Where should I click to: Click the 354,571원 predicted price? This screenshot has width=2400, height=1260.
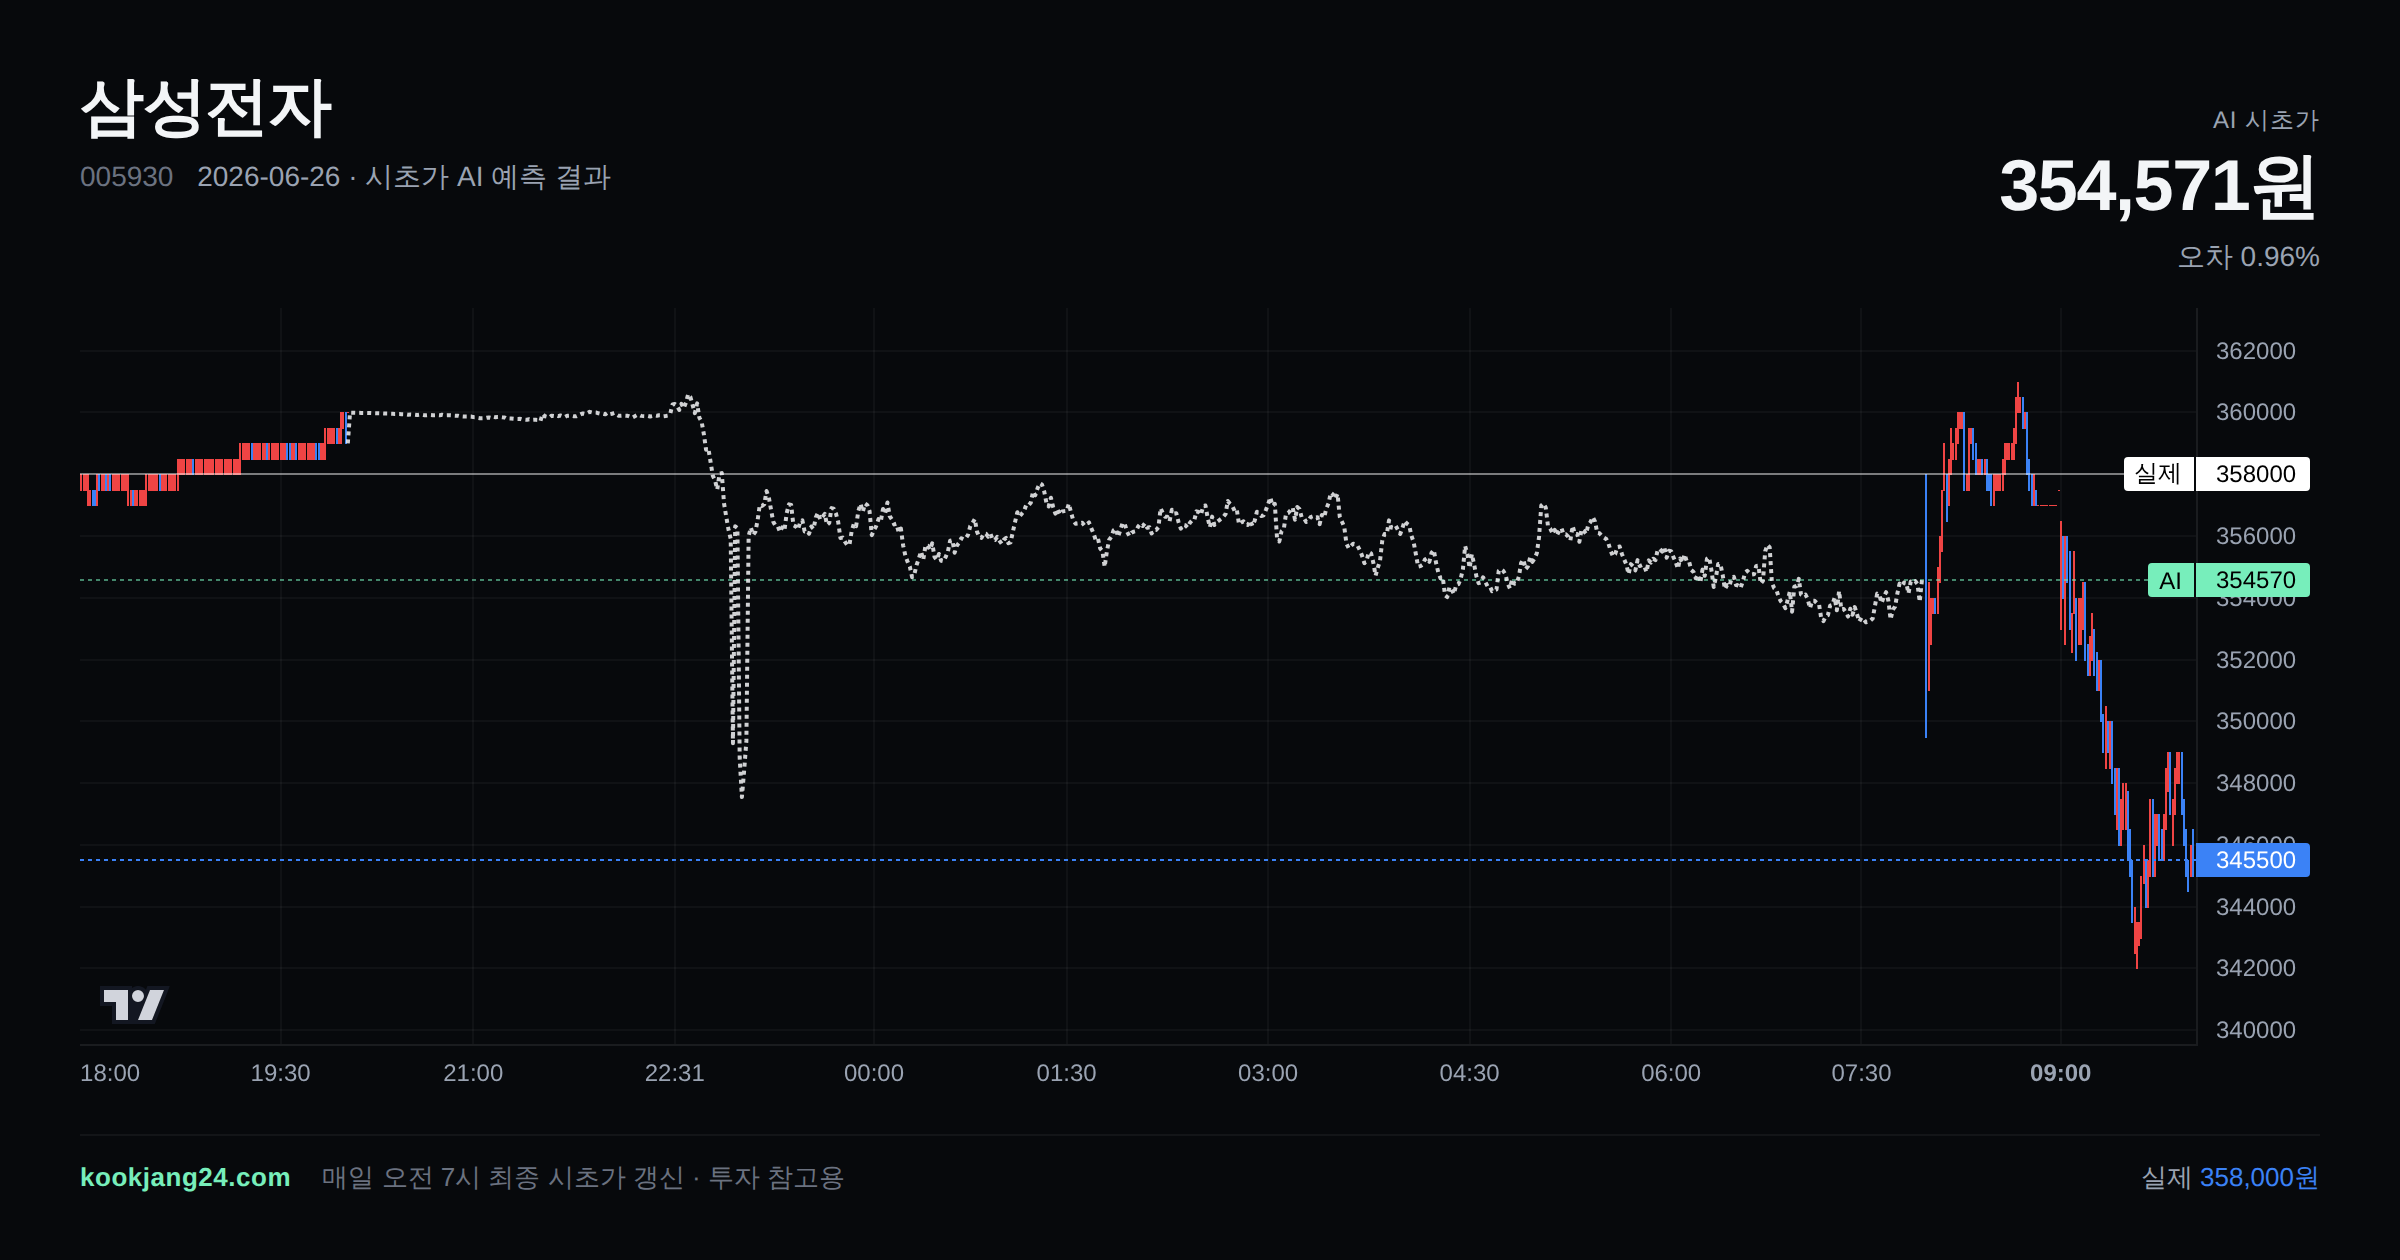[x=2158, y=187]
